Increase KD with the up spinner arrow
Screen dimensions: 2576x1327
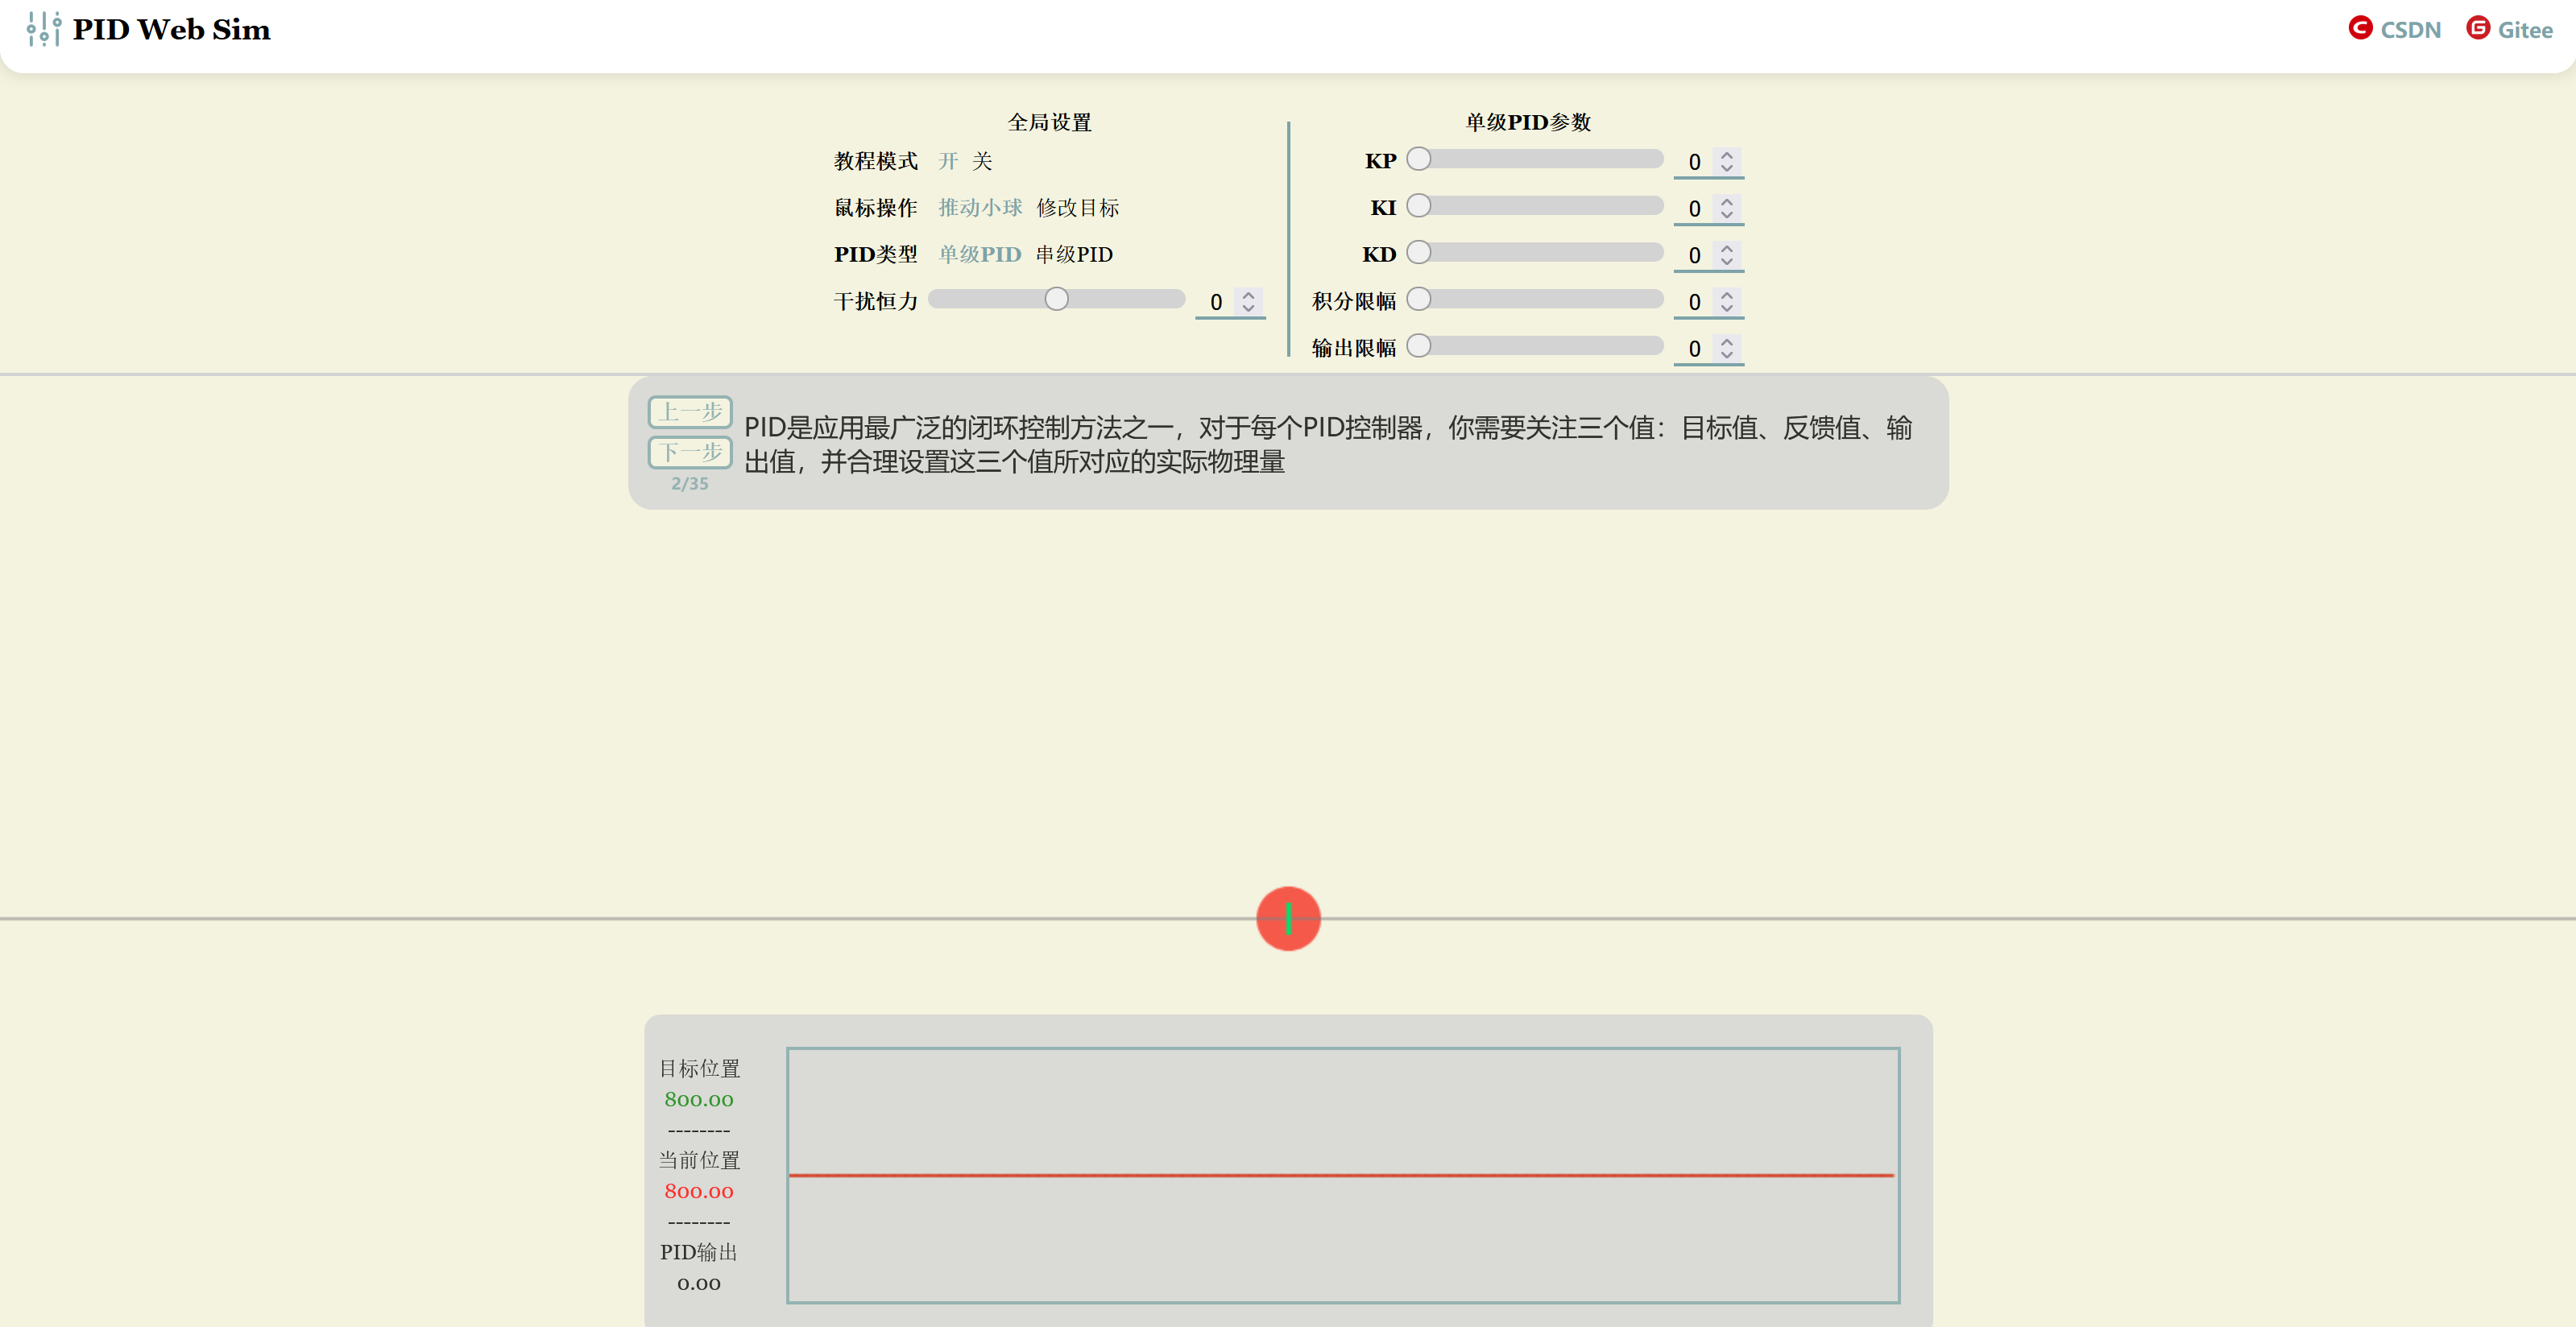coord(1727,248)
